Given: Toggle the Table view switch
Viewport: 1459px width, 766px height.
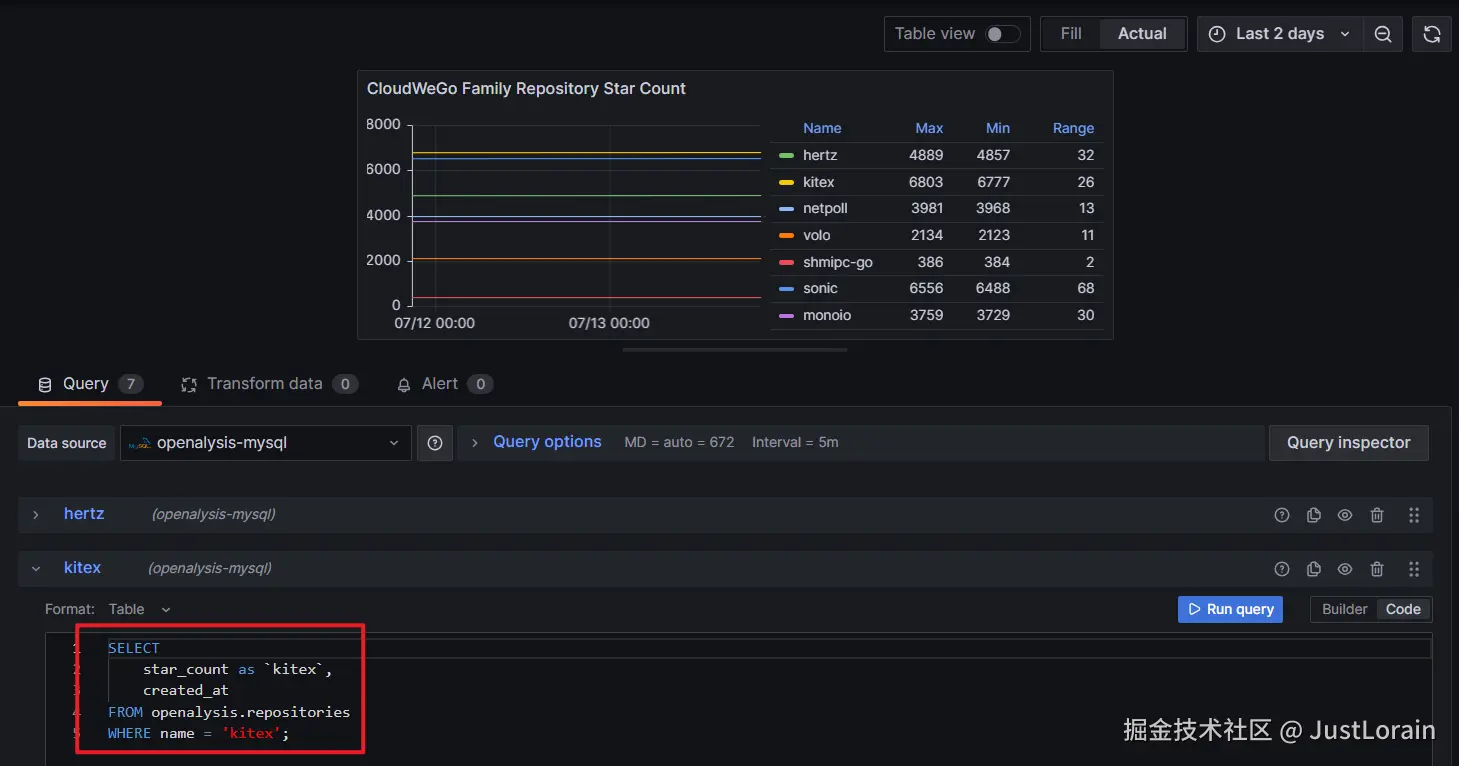Looking at the screenshot, I should 1003,34.
